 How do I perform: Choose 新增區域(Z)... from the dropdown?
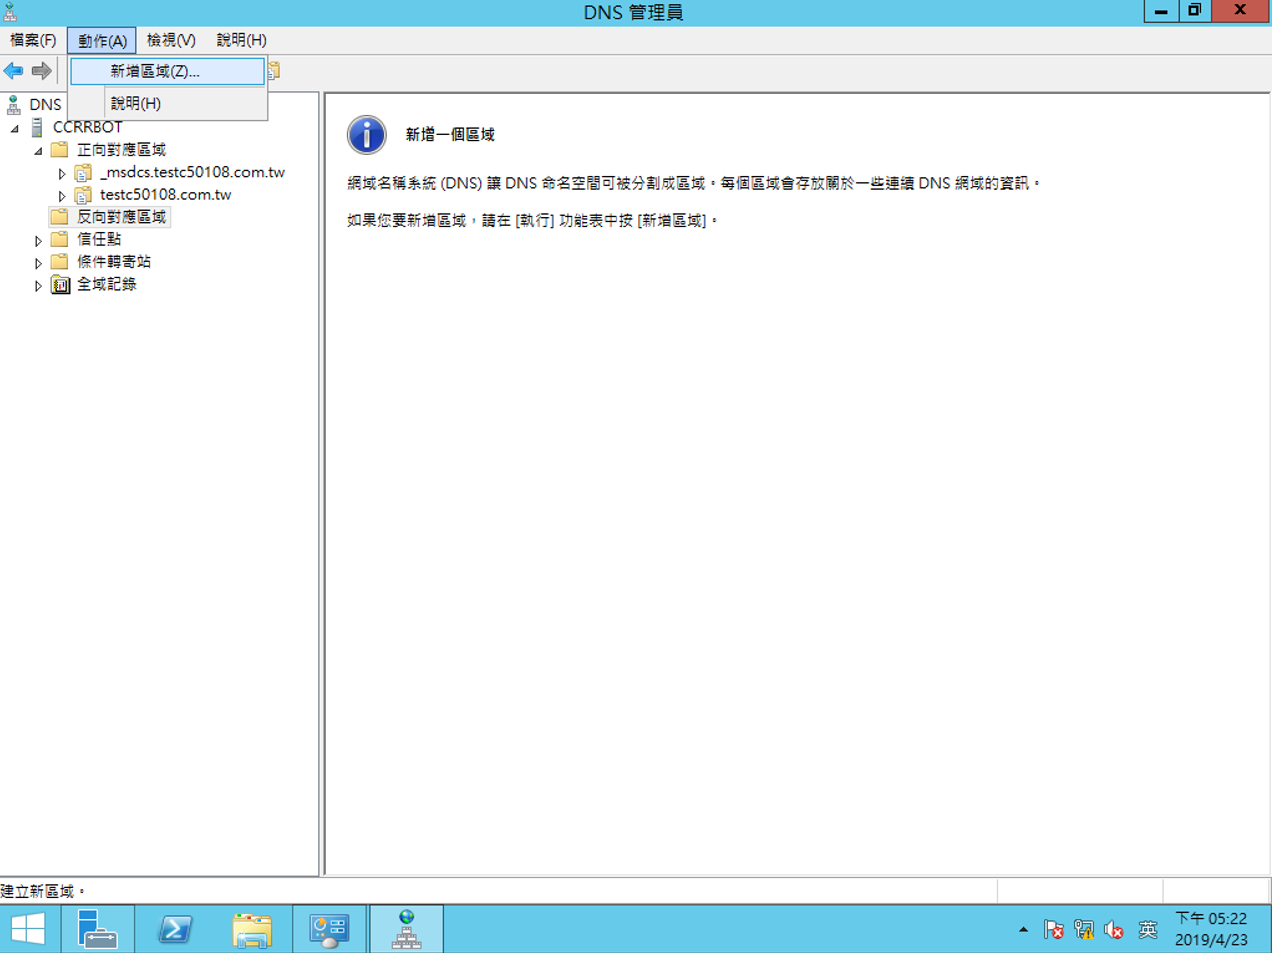click(x=167, y=71)
